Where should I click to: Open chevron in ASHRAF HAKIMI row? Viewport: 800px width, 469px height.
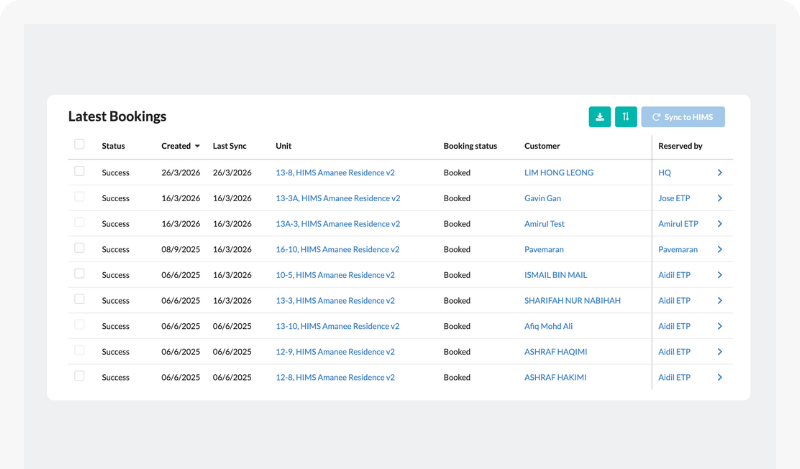click(x=719, y=377)
